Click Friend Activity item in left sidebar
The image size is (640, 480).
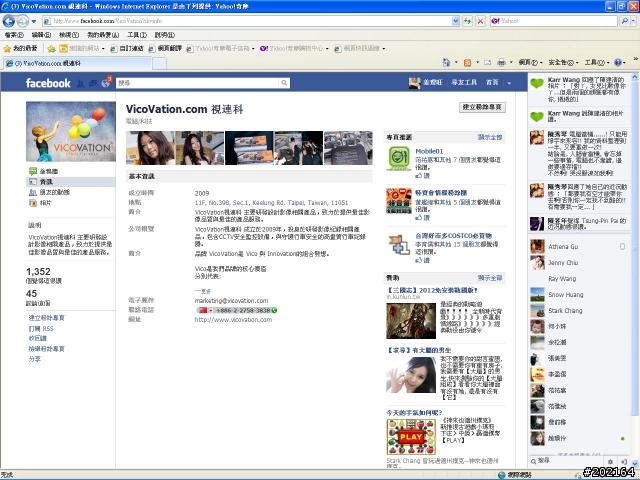(x=49, y=192)
